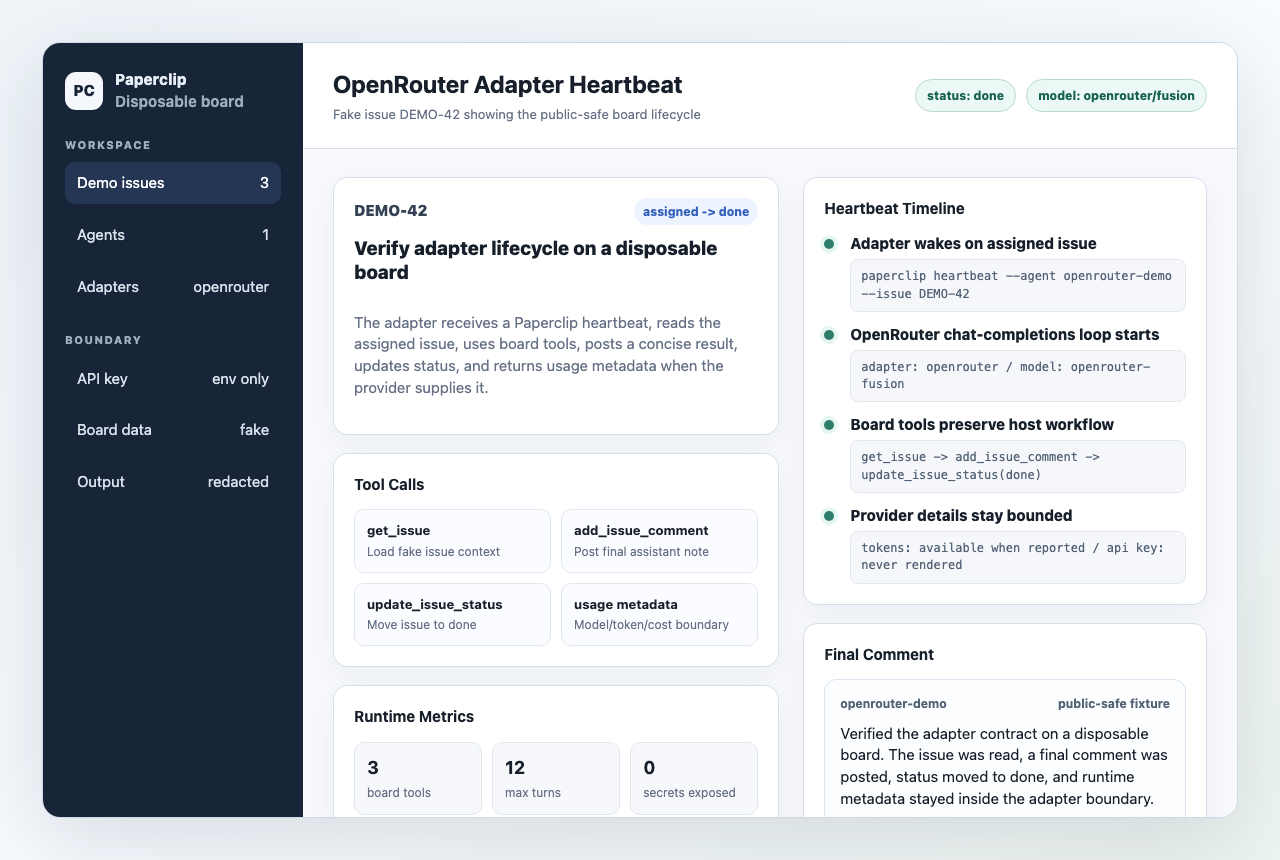The image size is (1280, 860).
Task: Click the Verify adapter lifecycle issue title
Action: tap(536, 260)
